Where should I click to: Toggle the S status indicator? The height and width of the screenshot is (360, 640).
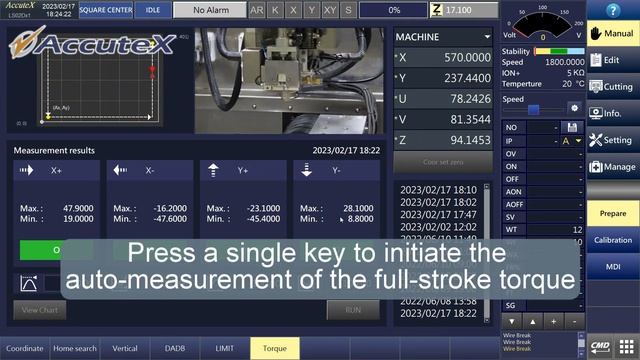[348, 10]
